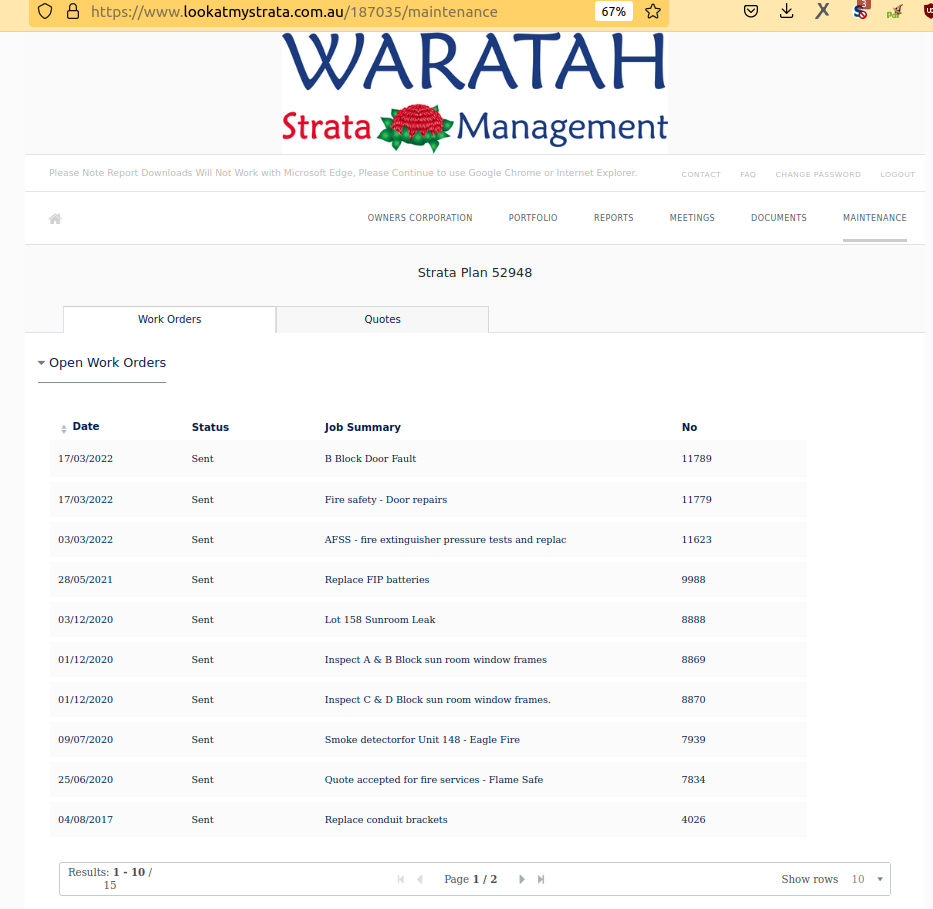933x909 pixels.
Task: Click work order number 4026
Action: point(693,819)
